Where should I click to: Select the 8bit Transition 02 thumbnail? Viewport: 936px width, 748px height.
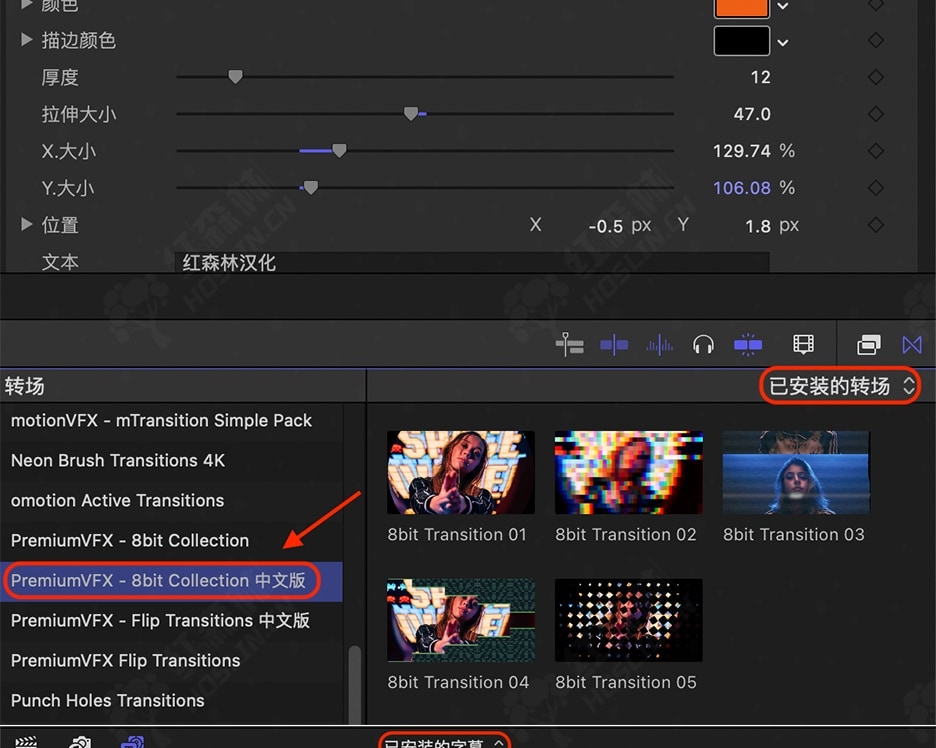click(629, 472)
